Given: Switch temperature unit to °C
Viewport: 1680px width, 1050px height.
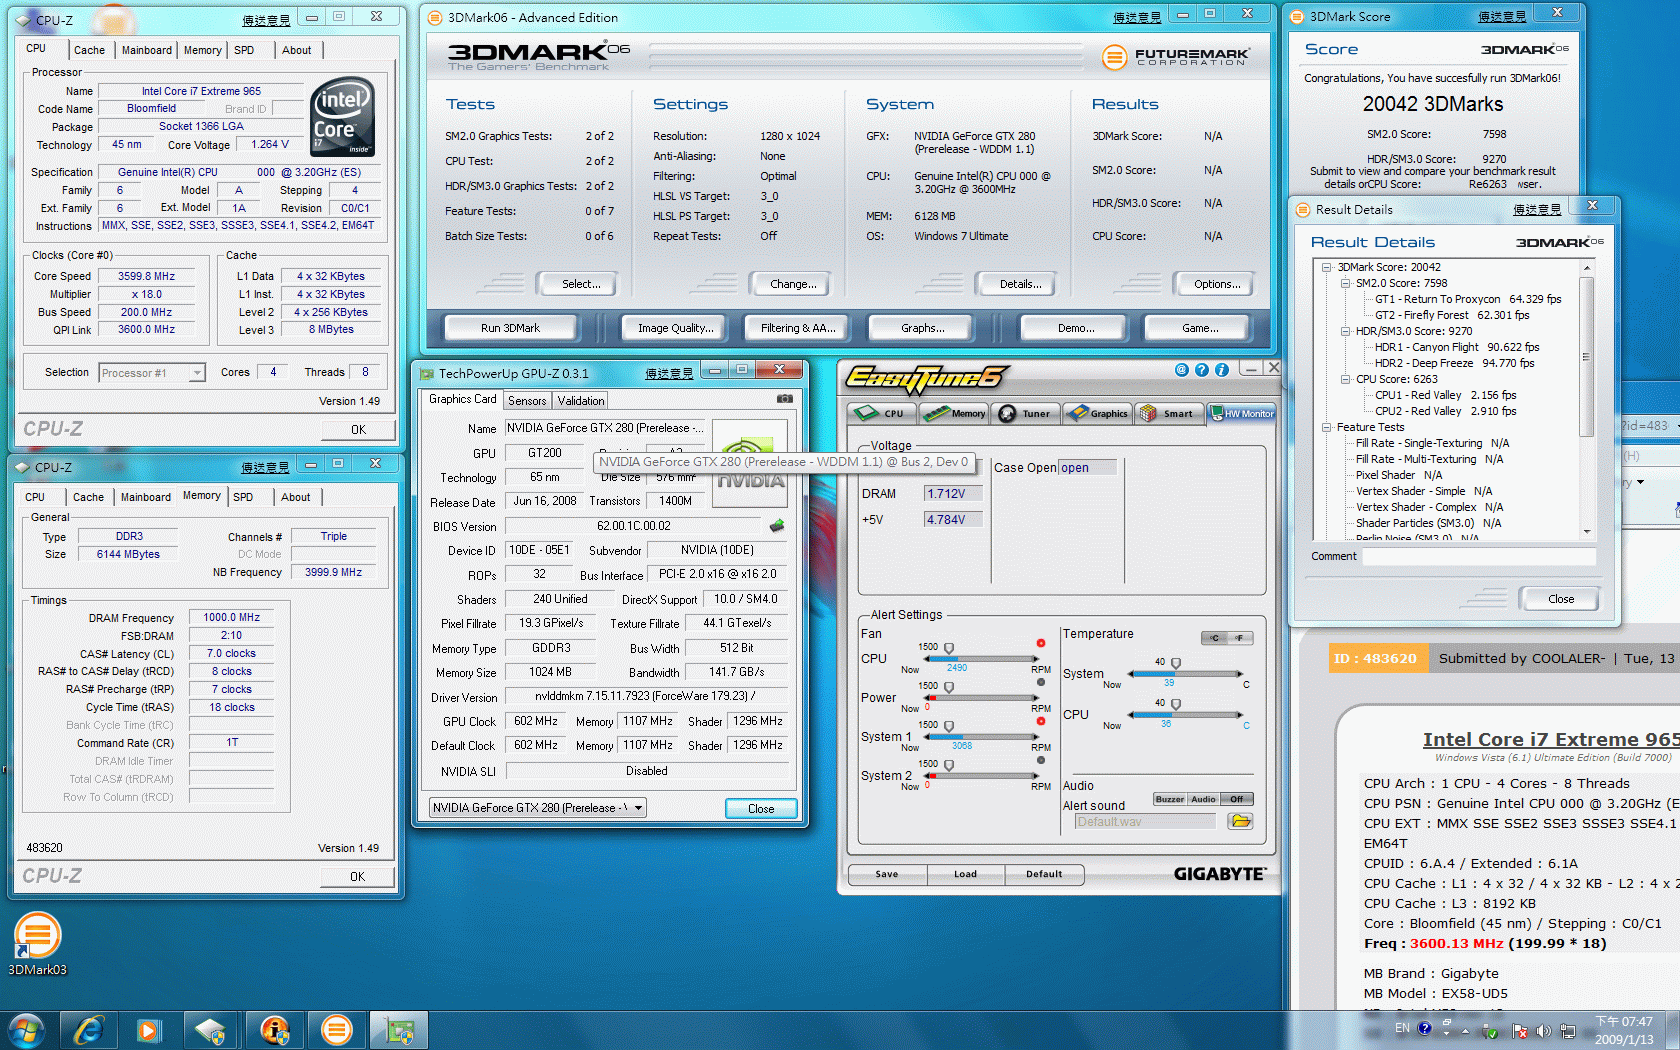Looking at the screenshot, I should (1214, 638).
